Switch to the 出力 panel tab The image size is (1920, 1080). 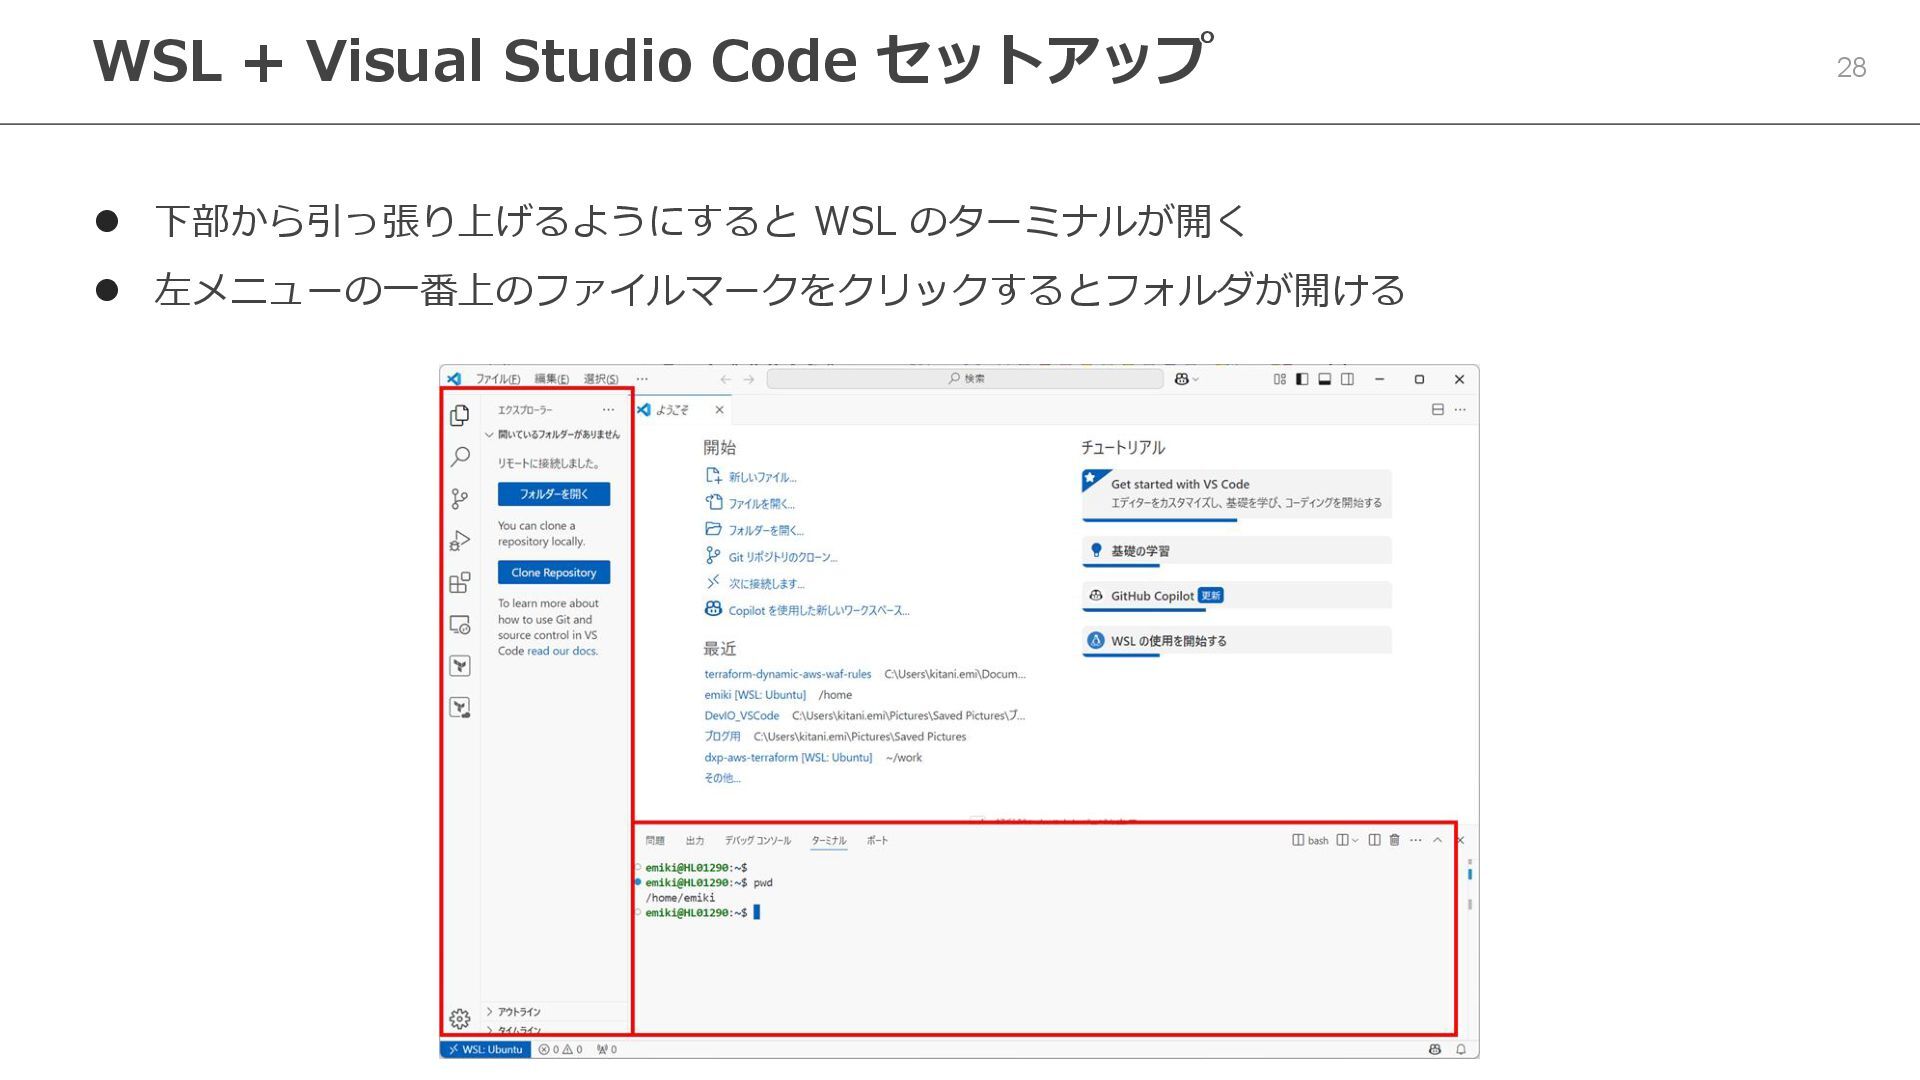point(695,841)
